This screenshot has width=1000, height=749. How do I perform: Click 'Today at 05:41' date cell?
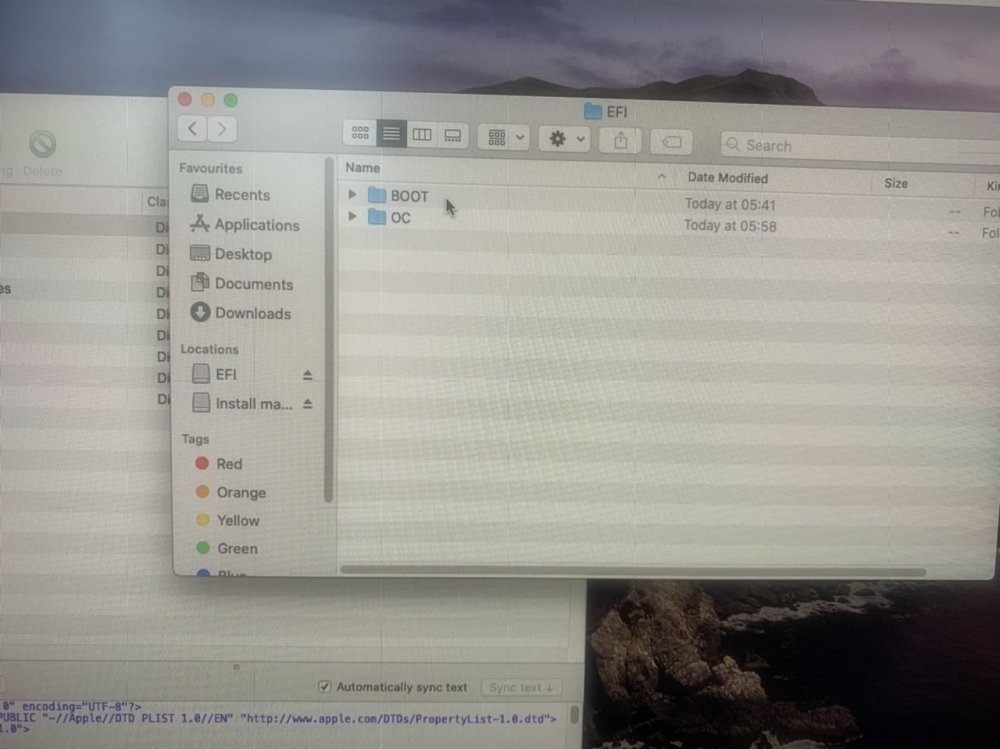coord(730,205)
